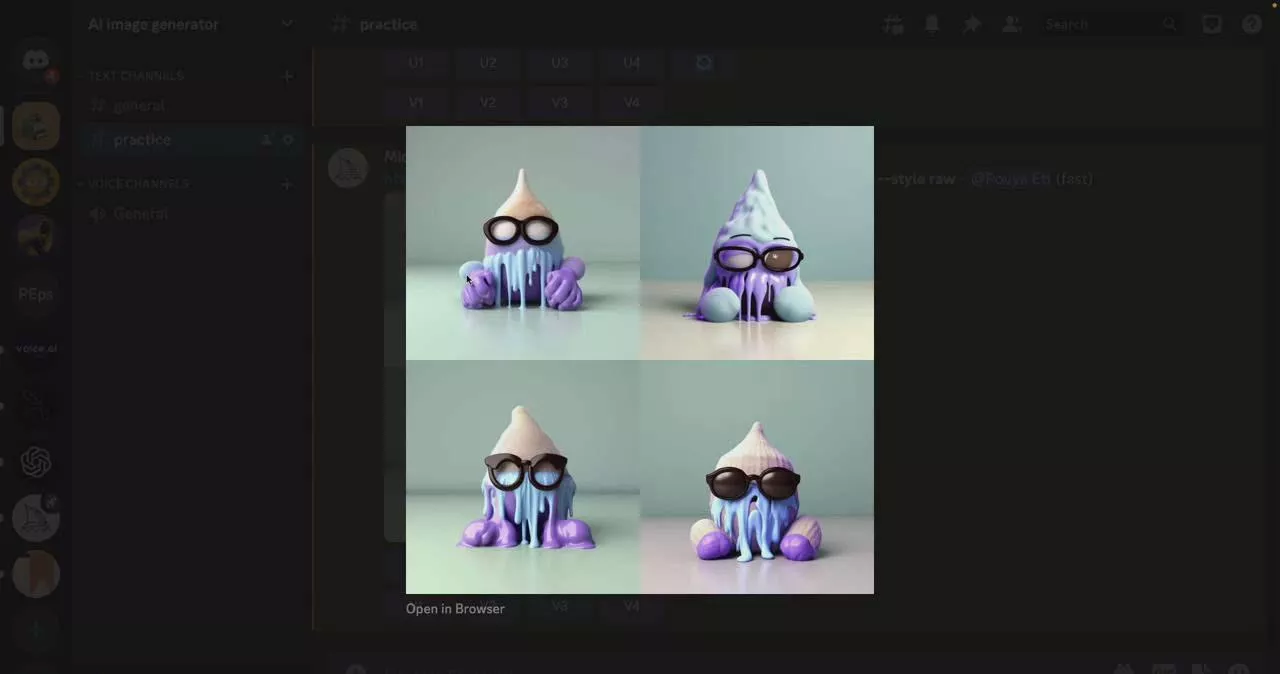Open the voice.ai server in sidebar
This screenshot has width=1280, height=674.
[x=36, y=348]
